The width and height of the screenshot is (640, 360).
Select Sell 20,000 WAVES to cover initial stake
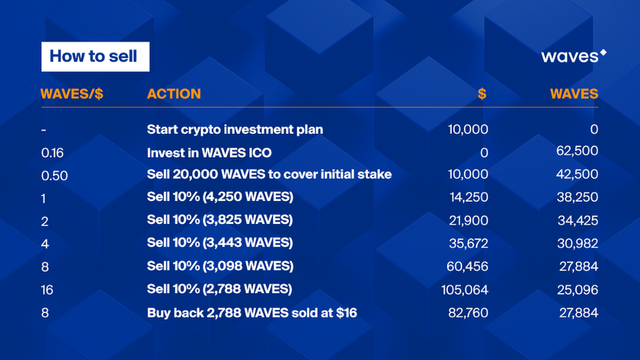[x=269, y=174]
